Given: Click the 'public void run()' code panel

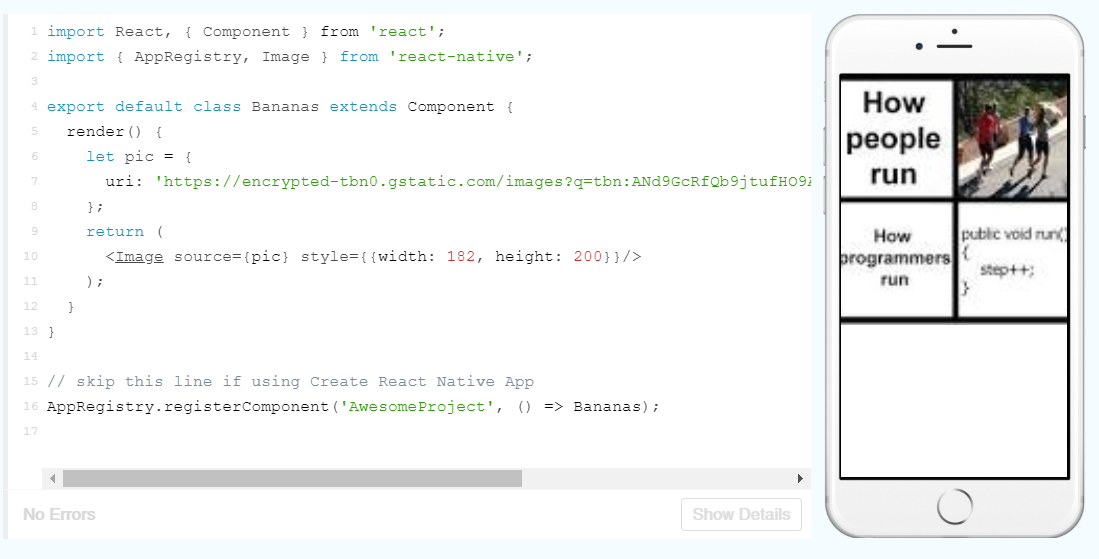Looking at the screenshot, I should click(1012, 260).
